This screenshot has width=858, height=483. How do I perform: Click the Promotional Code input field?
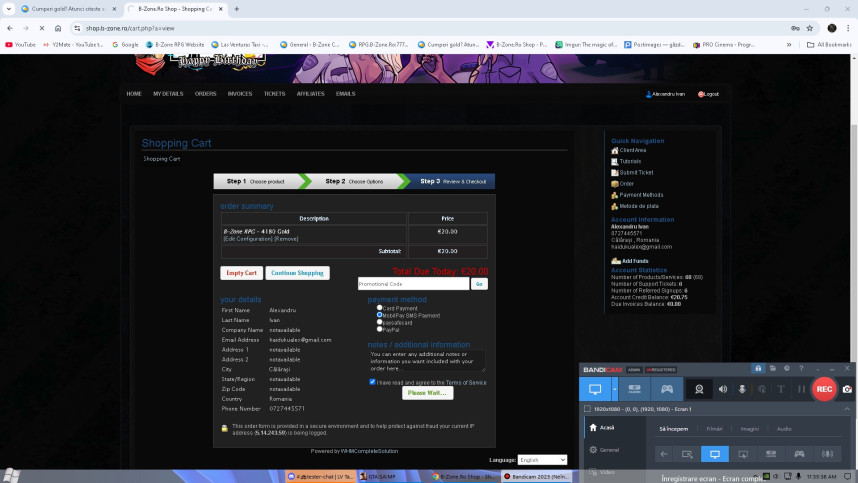click(x=412, y=284)
